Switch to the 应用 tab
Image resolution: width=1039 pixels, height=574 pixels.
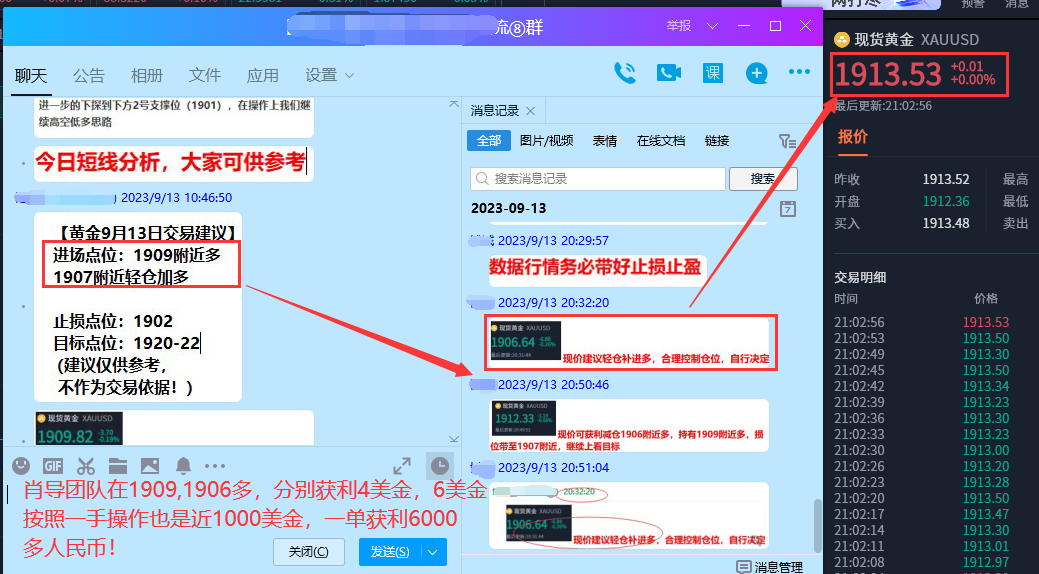point(262,76)
